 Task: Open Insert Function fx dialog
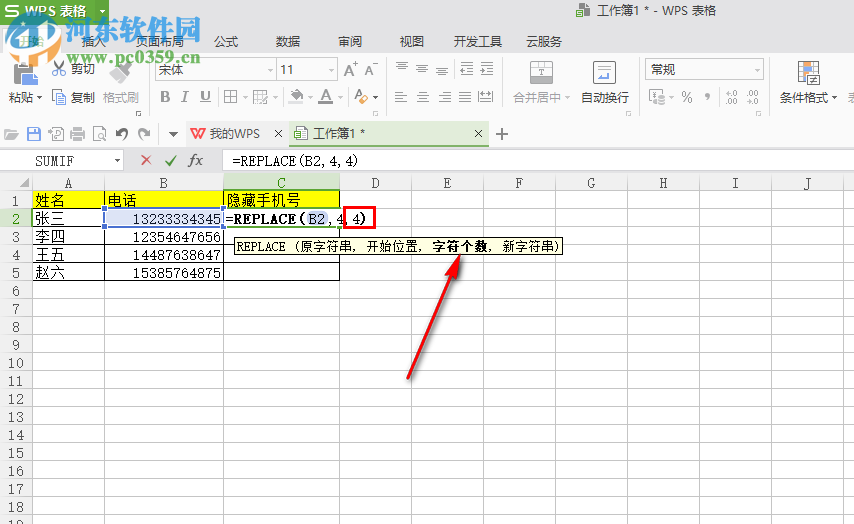(196, 160)
